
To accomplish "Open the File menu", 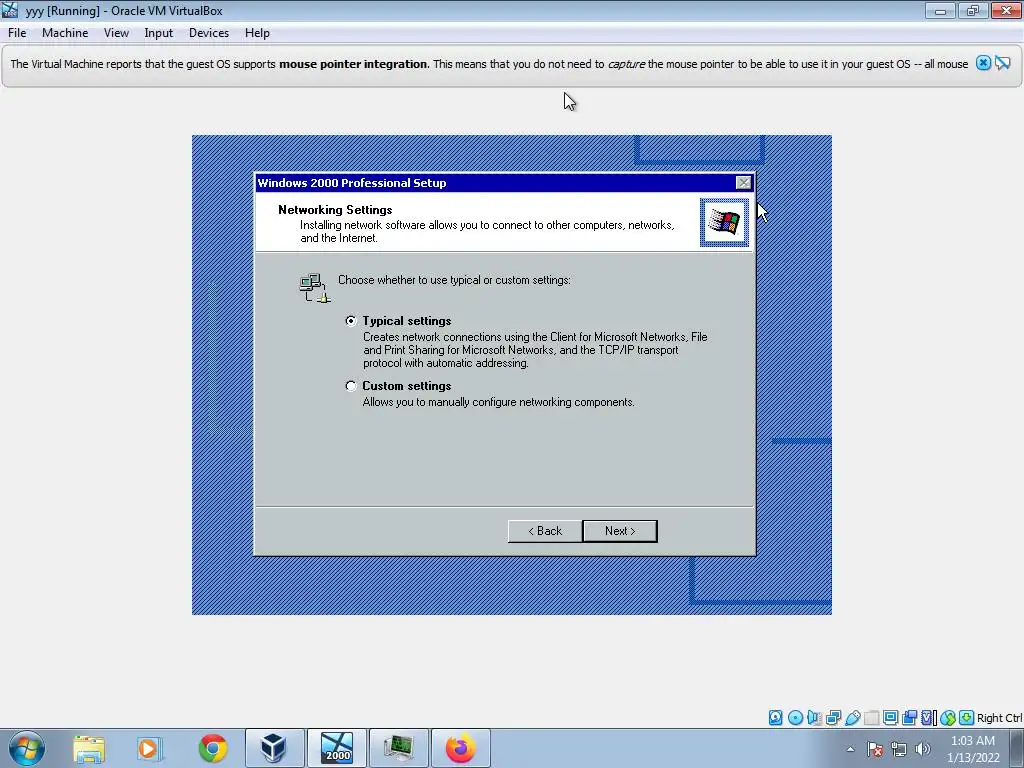I will pyautogui.click(x=17, y=33).
